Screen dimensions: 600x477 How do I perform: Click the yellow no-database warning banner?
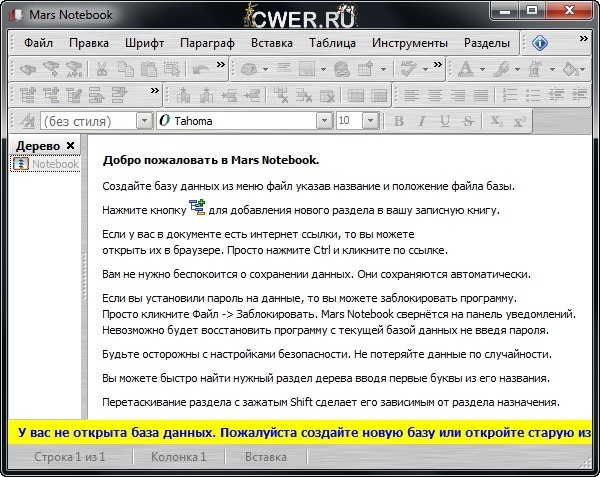300,435
